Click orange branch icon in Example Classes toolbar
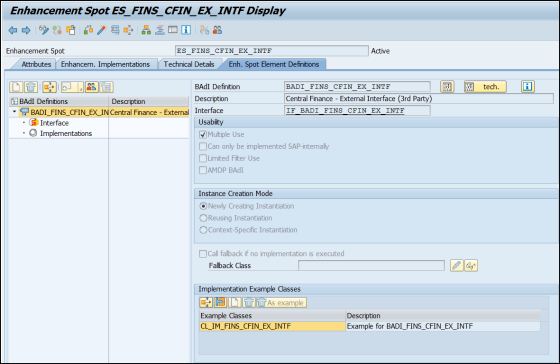 coord(206,303)
